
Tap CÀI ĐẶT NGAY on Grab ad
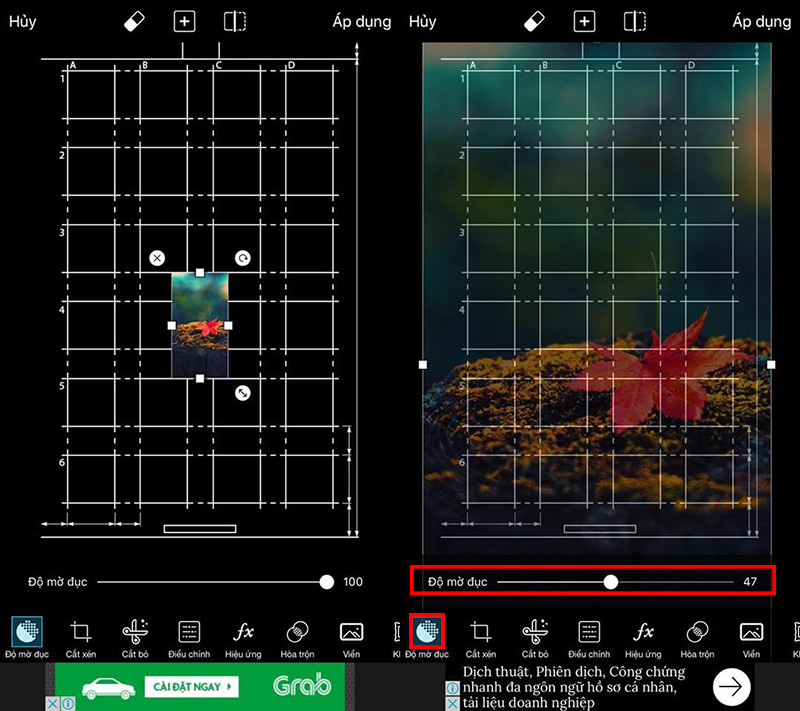coord(192,687)
